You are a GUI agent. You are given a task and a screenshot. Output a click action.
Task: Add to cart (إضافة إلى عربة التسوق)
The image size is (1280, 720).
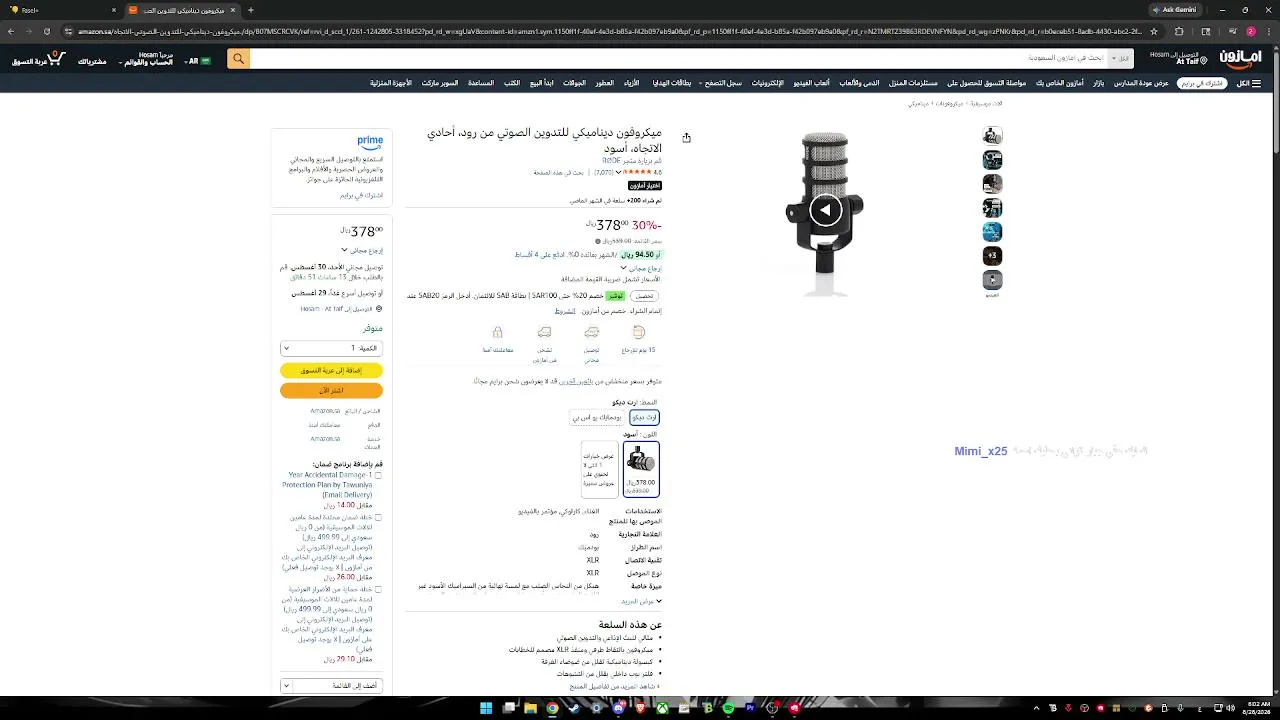coord(331,370)
